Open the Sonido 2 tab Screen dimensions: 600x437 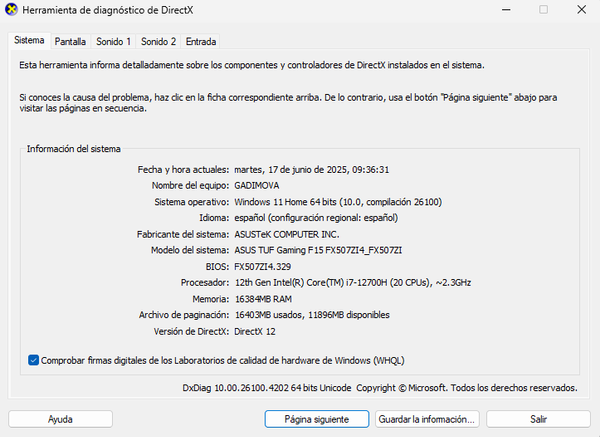158,41
